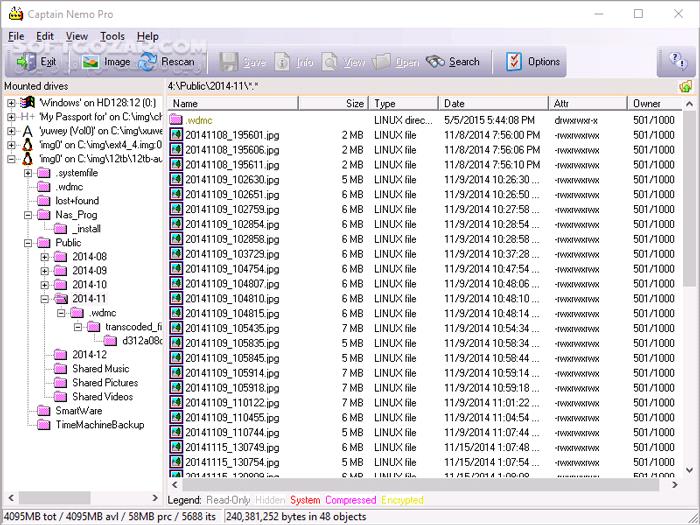Expand the .systemfile folder node

coord(29,173)
